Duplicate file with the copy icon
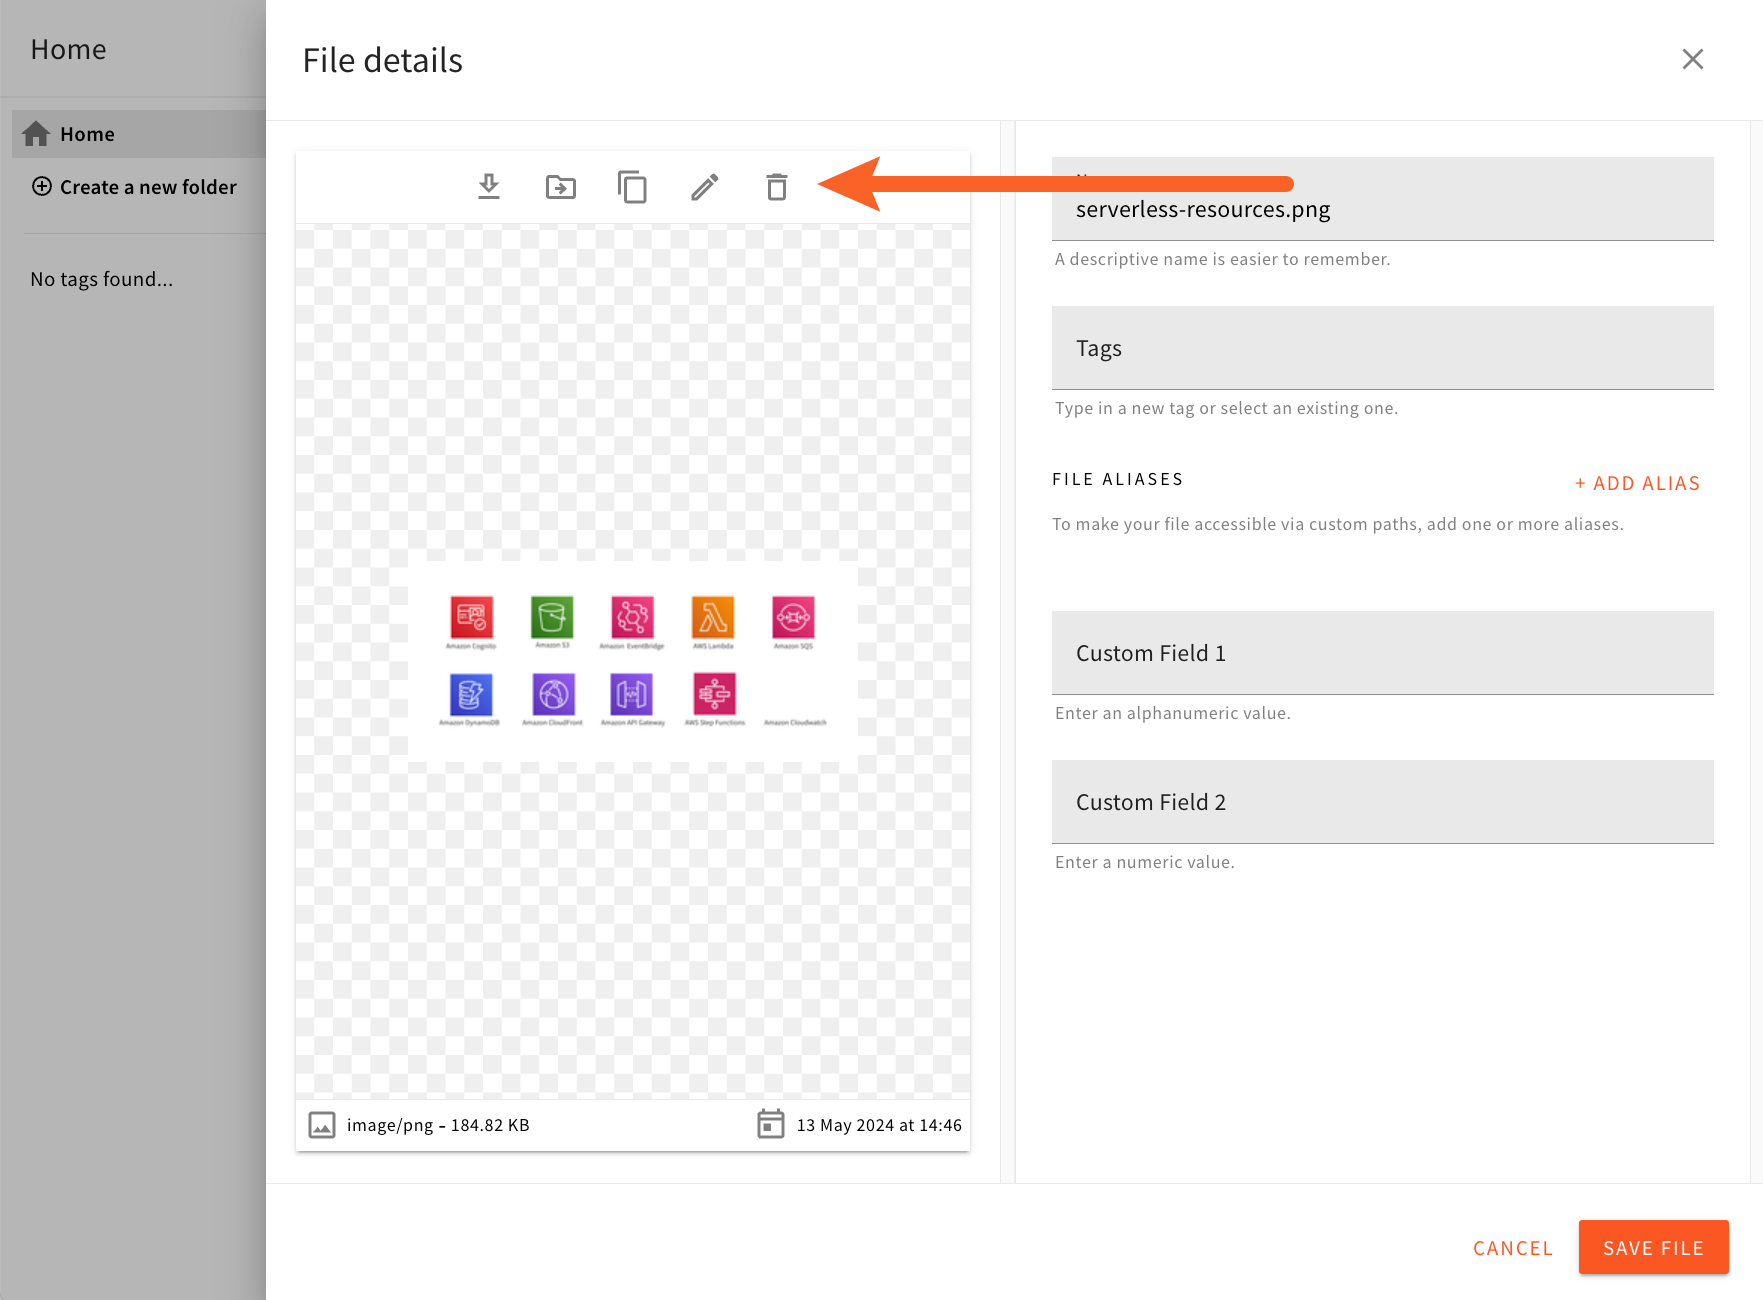This screenshot has width=1763, height=1300. tap(632, 186)
